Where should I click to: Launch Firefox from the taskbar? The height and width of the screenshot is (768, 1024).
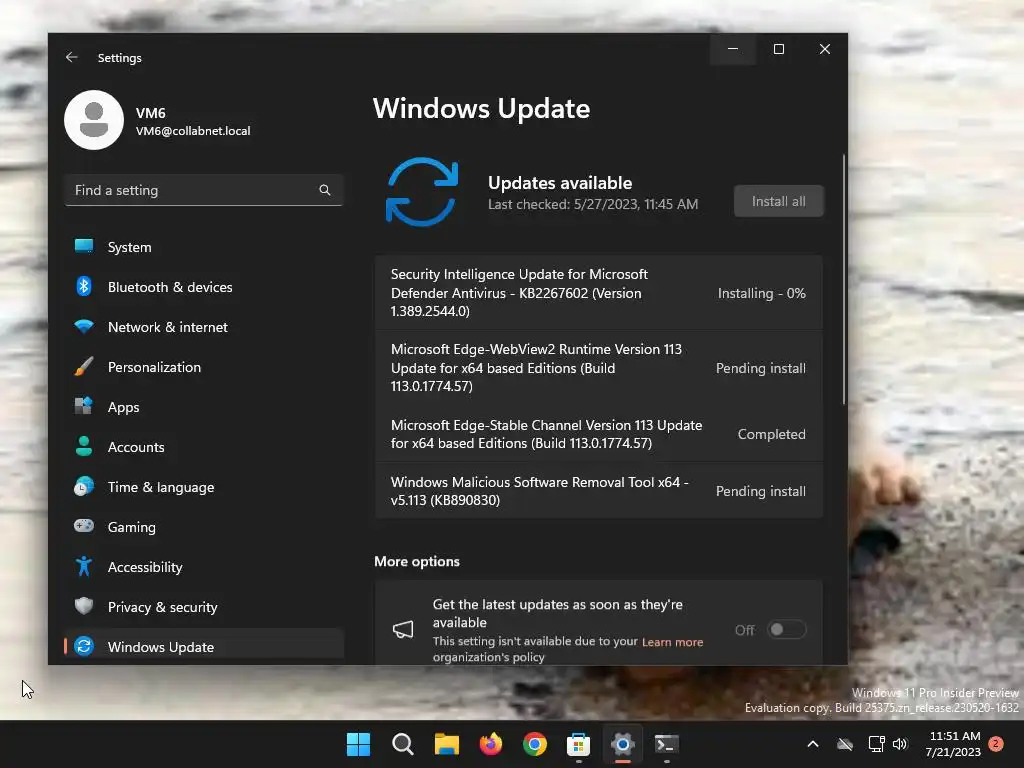tap(490, 744)
